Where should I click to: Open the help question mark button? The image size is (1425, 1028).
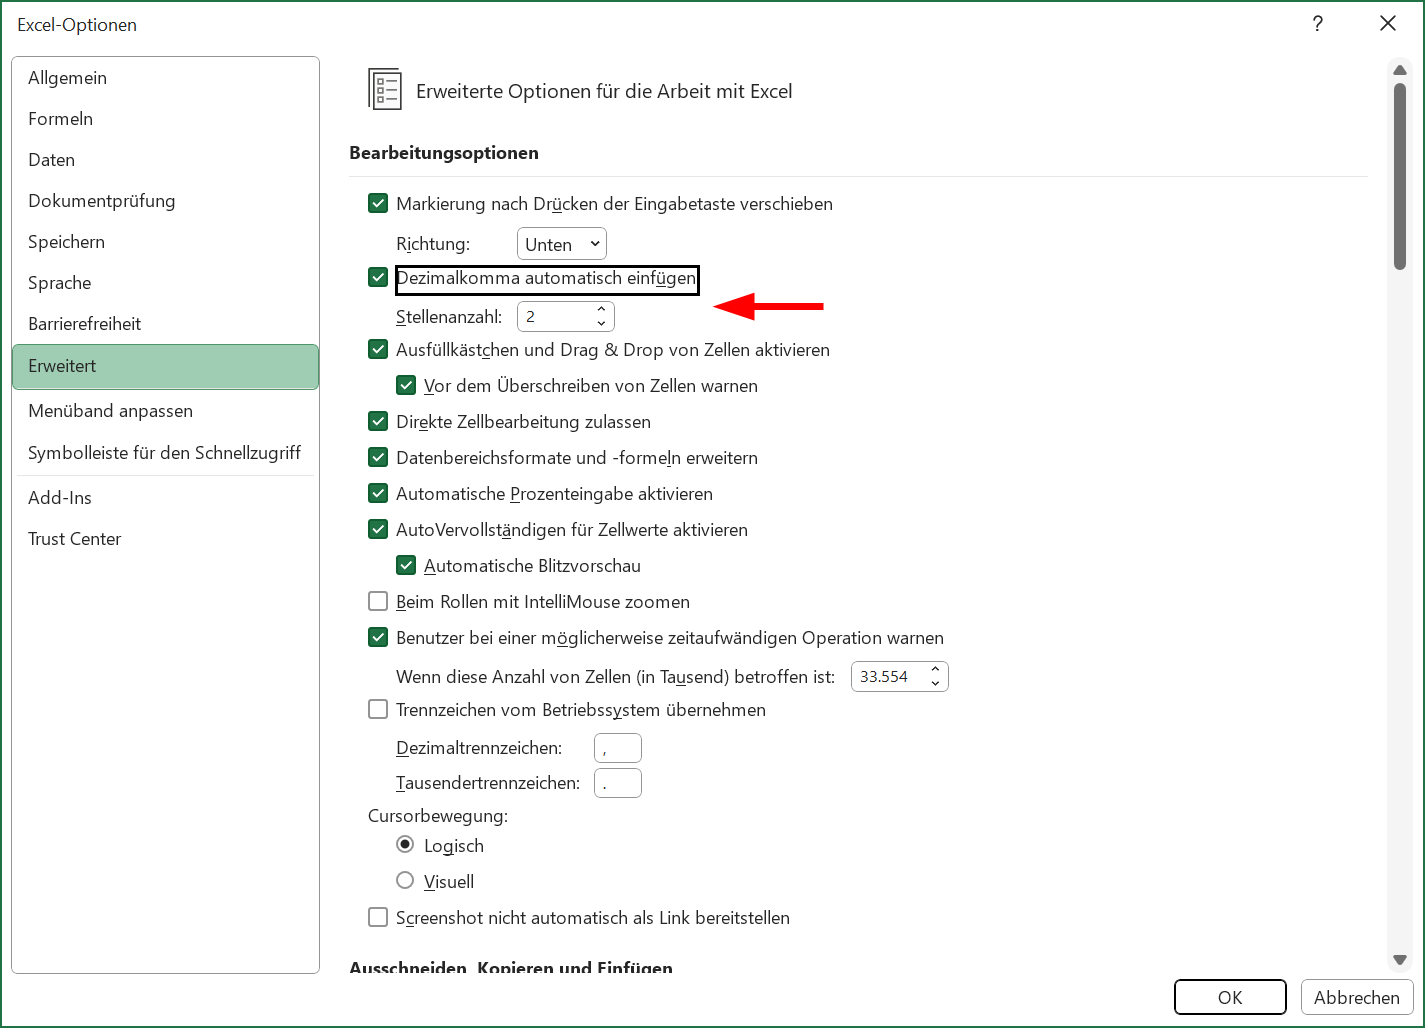click(x=1318, y=24)
